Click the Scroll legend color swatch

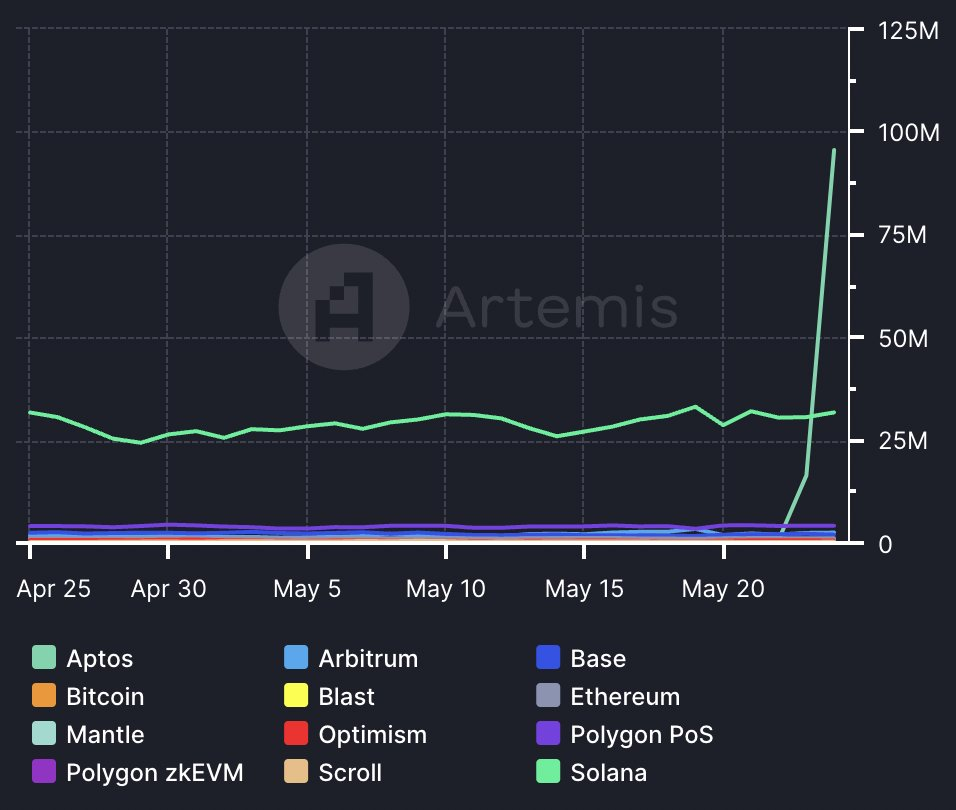tap(296, 772)
